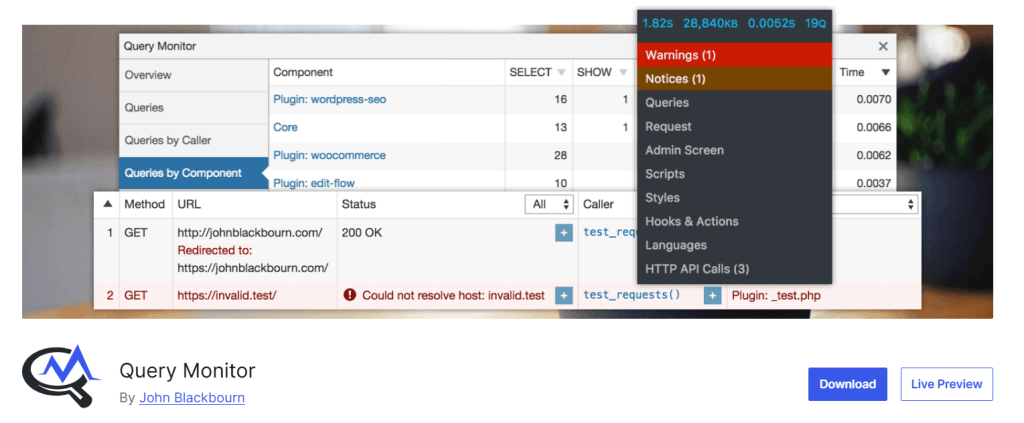This screenshot has height=423, width=1024.
Task: Choose Queries in the admin bar menu
Action: coord(735,102)
